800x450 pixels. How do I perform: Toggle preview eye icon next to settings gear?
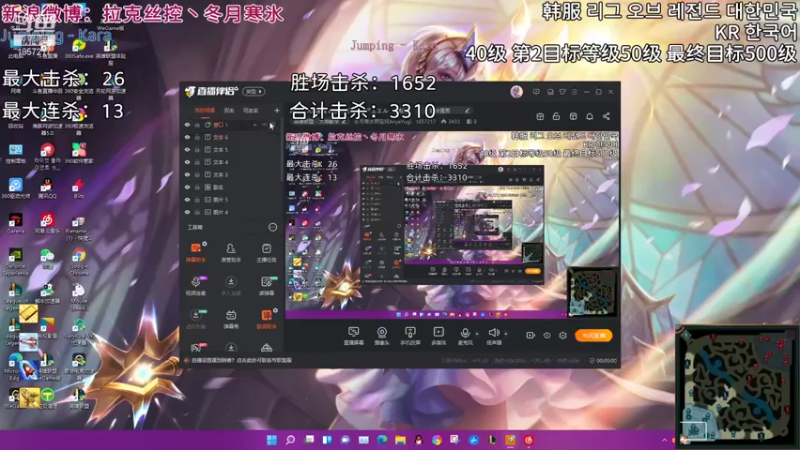[547, 335]
